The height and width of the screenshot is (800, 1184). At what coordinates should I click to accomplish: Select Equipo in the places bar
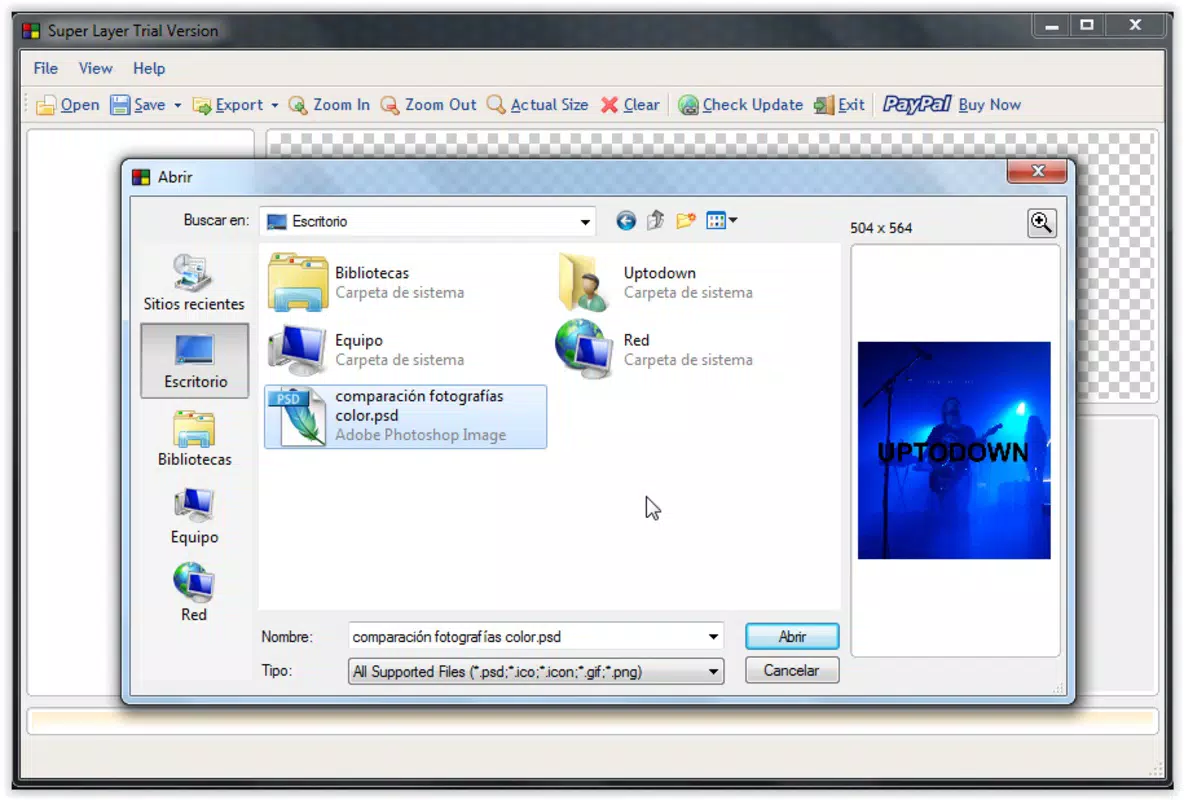(x=194, y=516)
